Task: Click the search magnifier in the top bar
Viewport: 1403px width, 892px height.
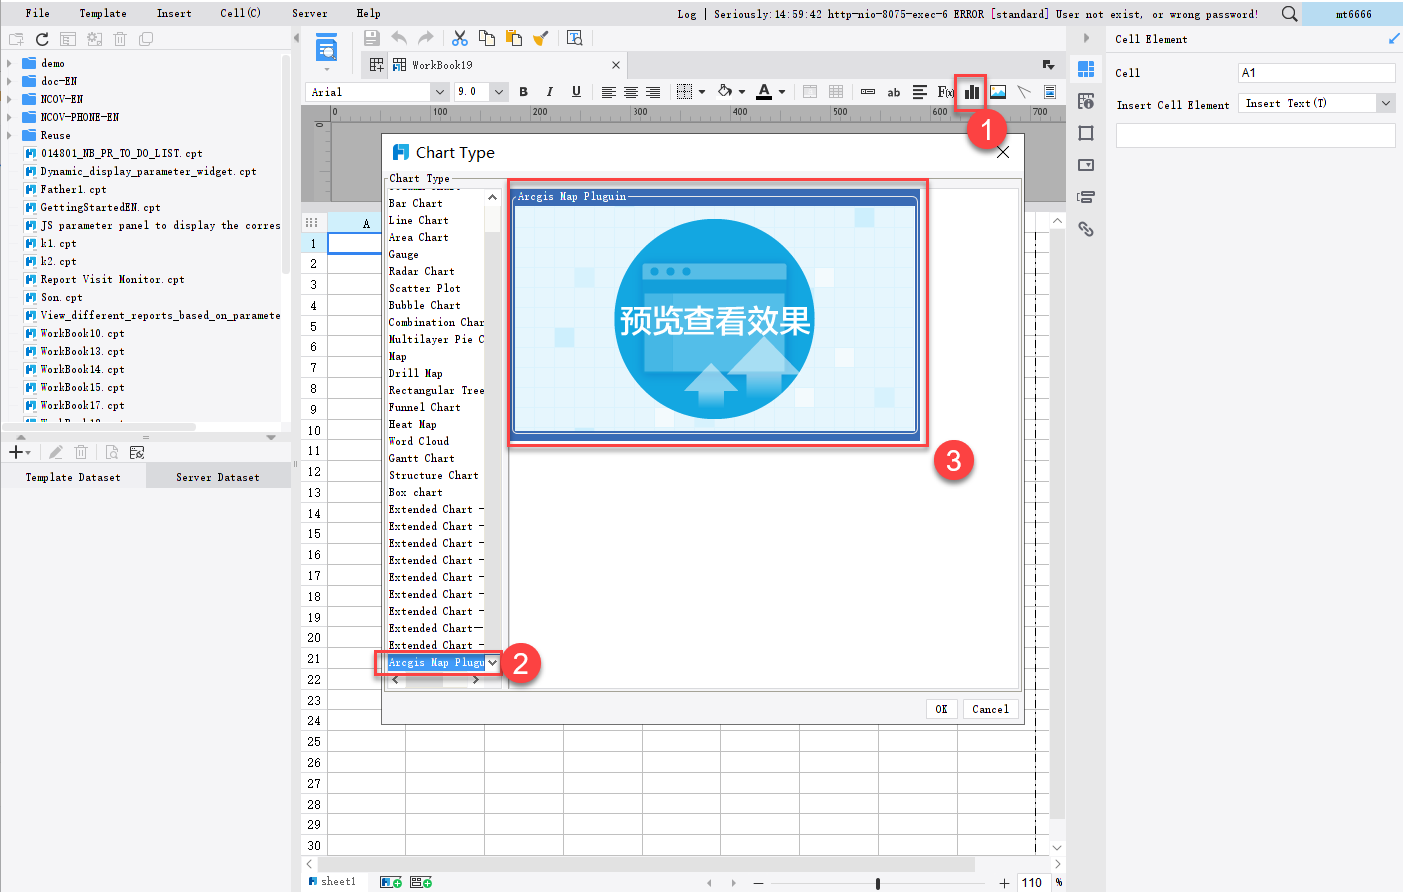Action: (1290, 14)
